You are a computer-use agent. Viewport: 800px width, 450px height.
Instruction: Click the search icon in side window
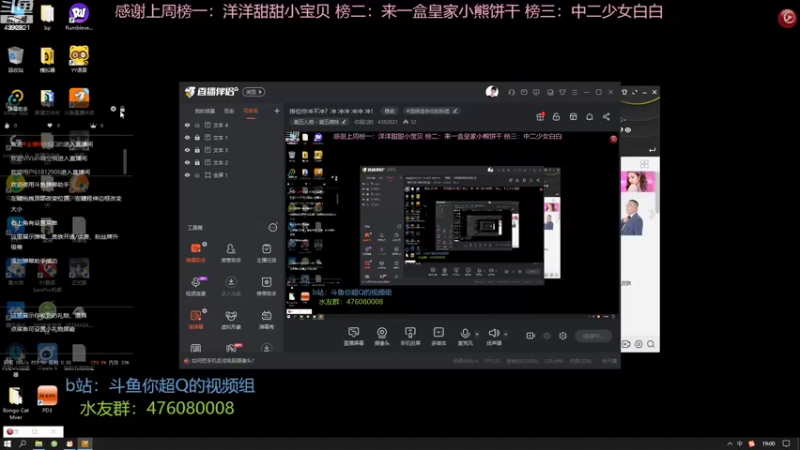651,344
